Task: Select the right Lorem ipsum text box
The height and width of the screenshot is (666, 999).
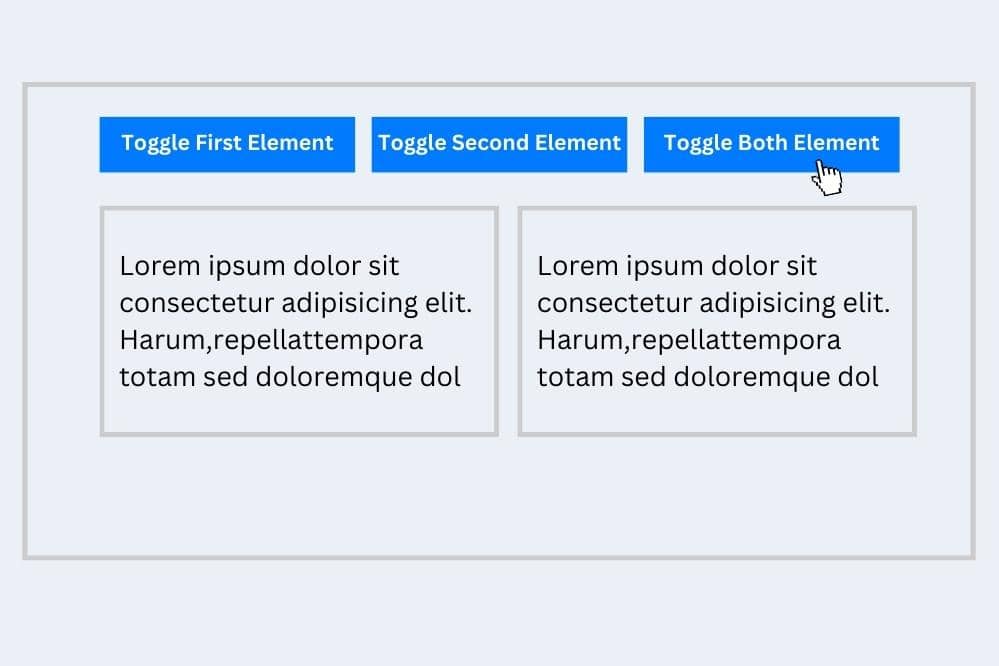Action: pos(716,320)
